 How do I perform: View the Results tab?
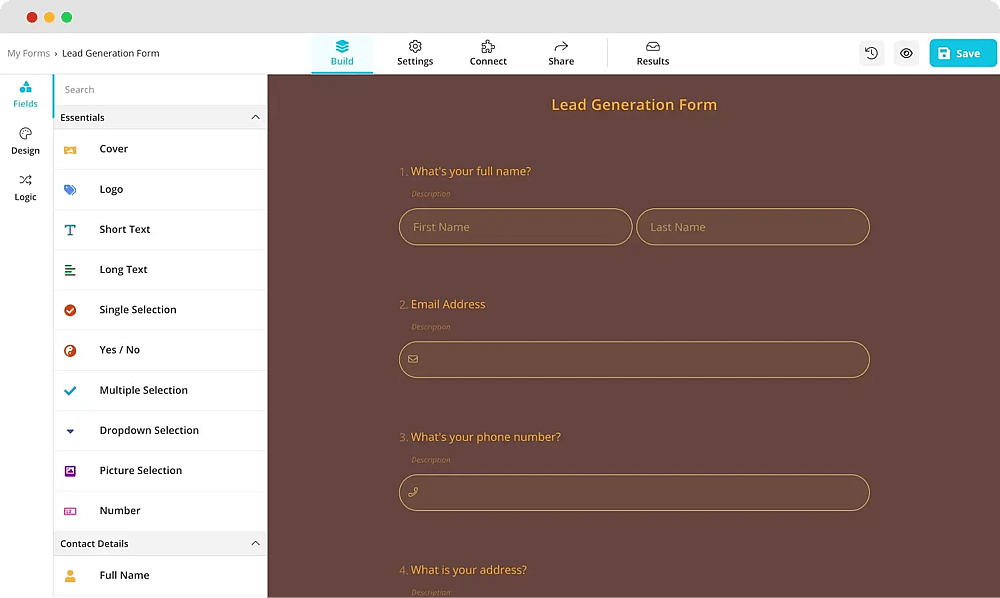pos(652,54)
